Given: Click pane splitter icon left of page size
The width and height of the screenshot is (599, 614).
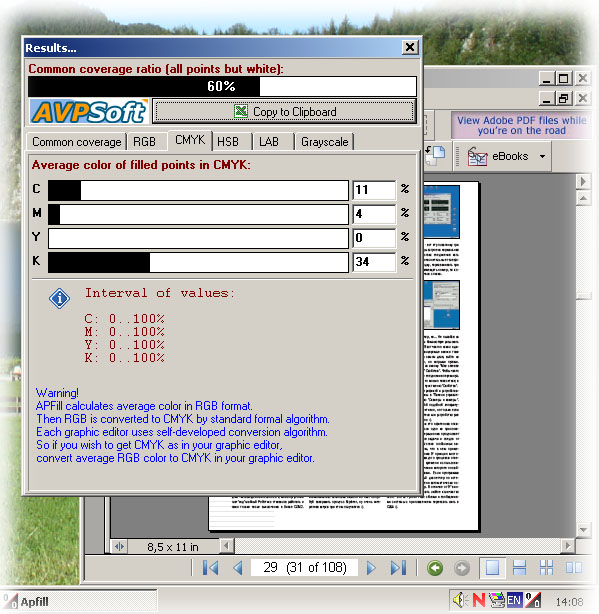Looking at the screenshot, I should click(119, 546).
